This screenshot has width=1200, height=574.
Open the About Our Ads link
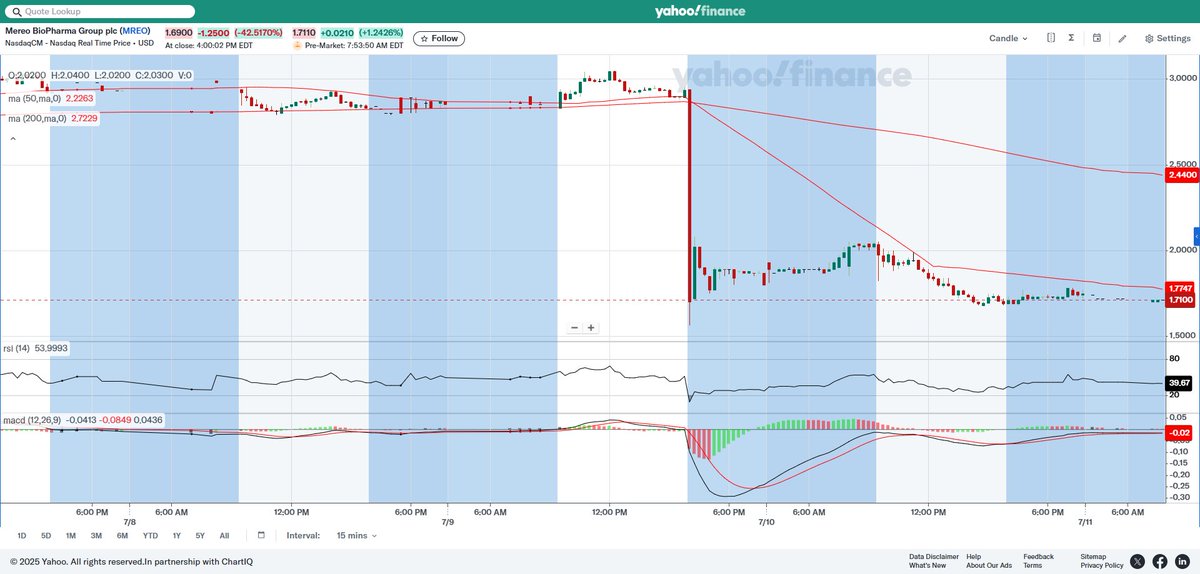[989, 566]
